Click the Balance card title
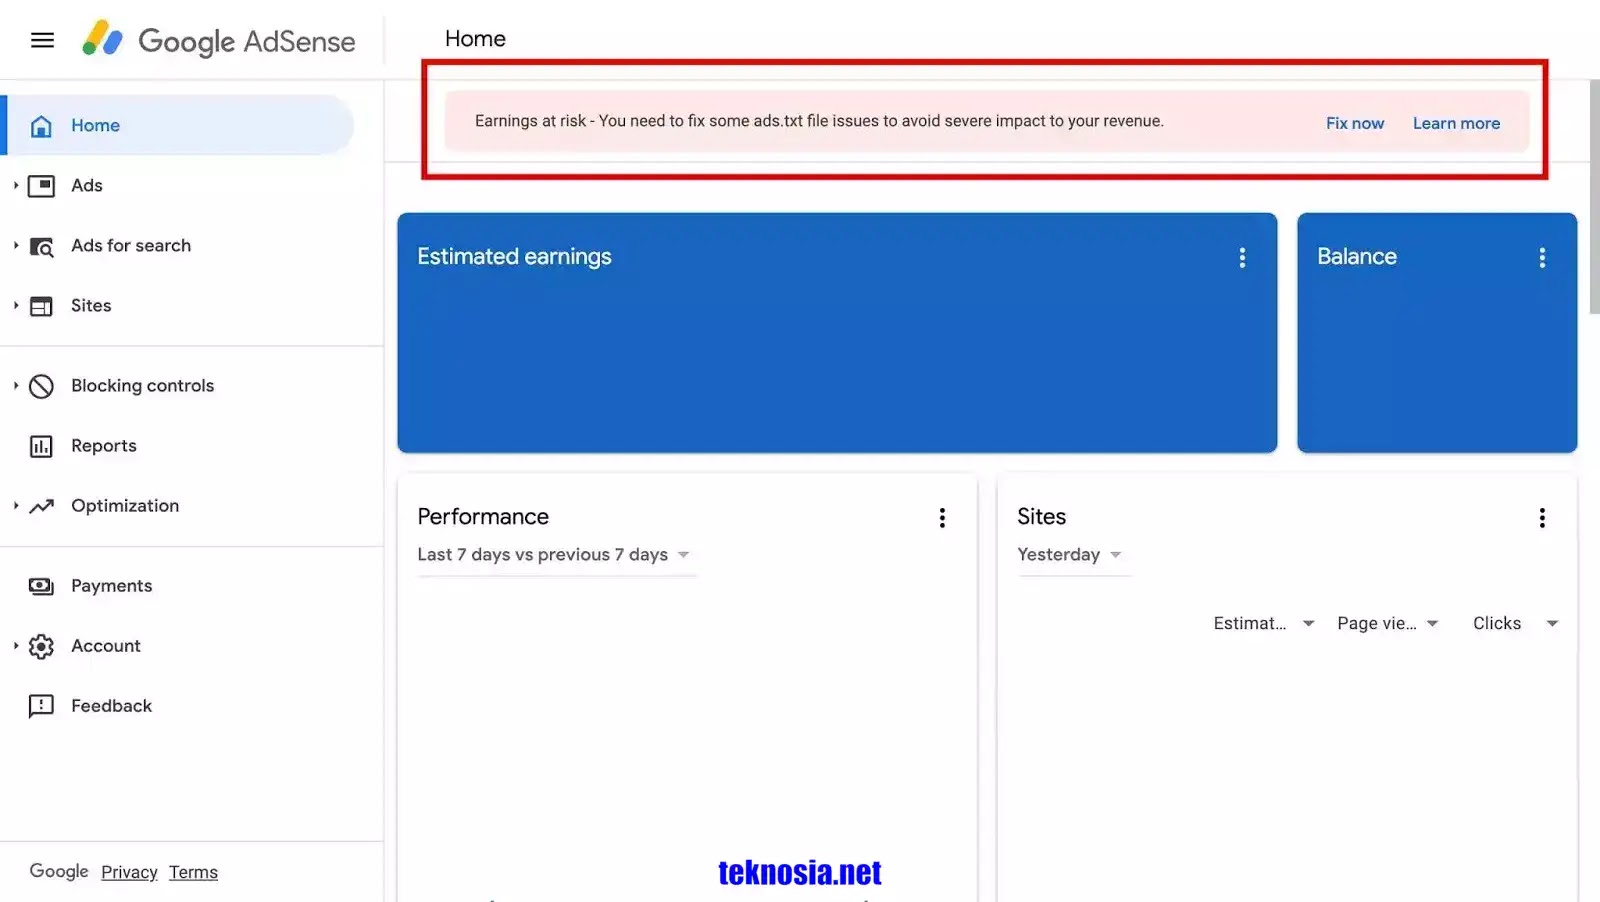Screen dimensions: 1600x902 [x=1357, y=257]
